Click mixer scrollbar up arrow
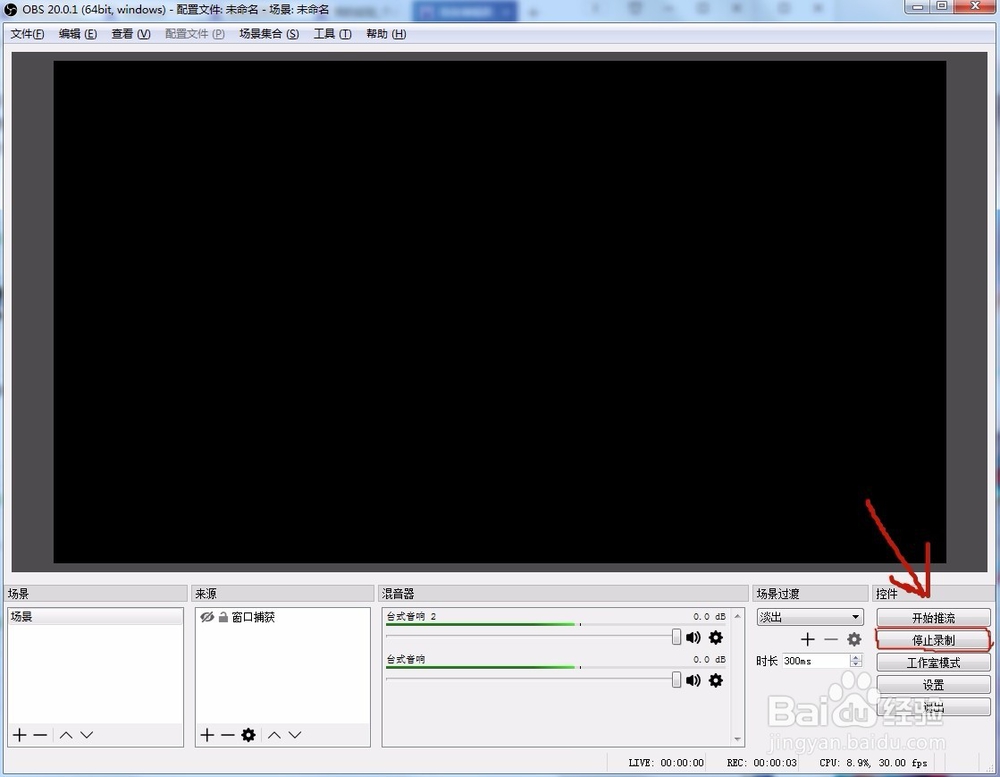Image resolution: width=1000 pixels, height=777 pixels. (737, 616)
